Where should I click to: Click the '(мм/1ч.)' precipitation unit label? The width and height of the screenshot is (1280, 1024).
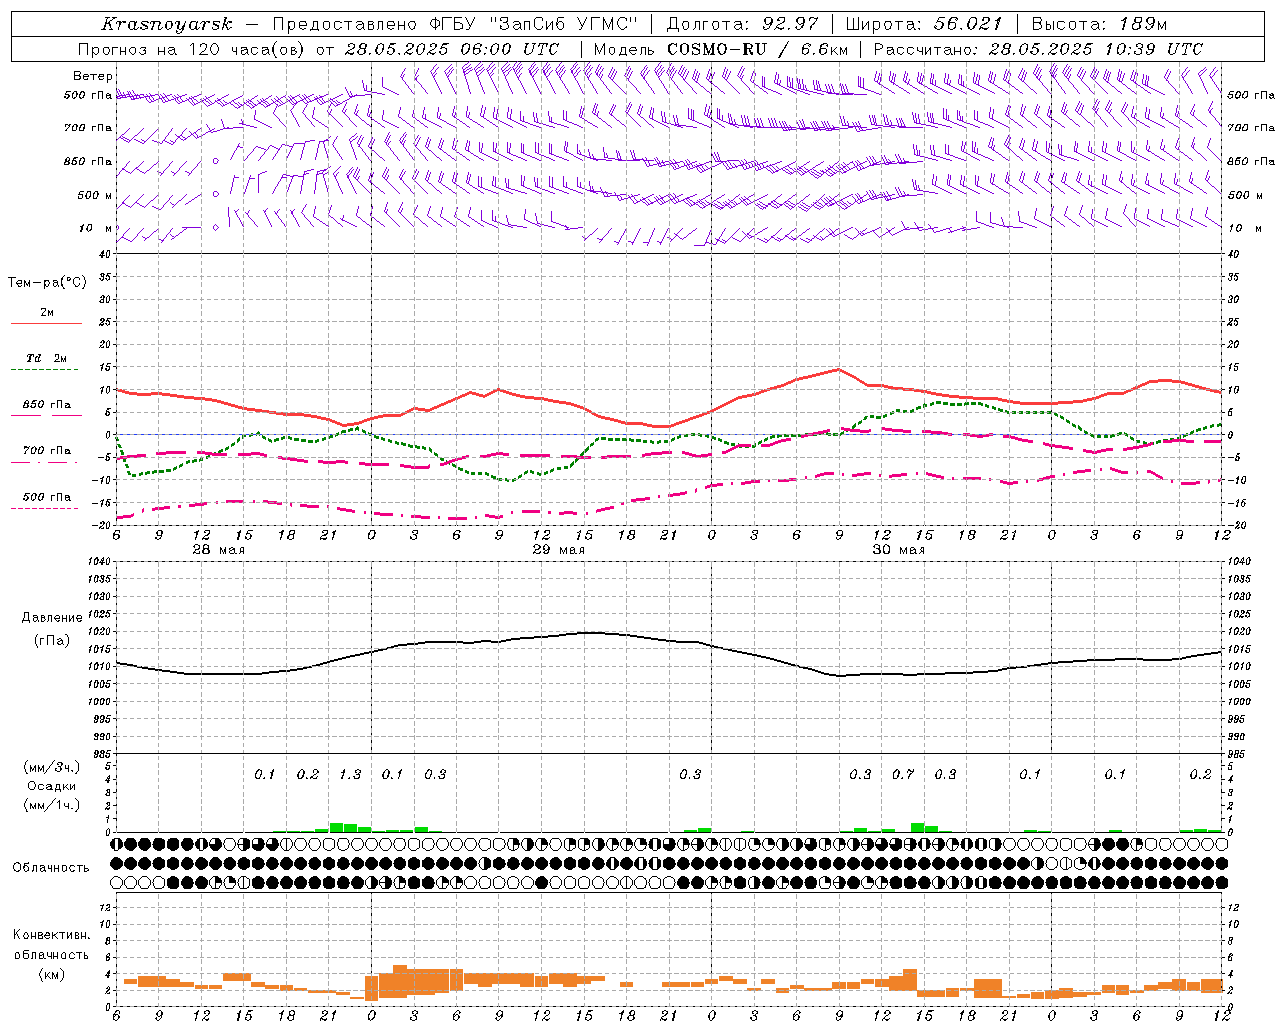click(52, 805)
